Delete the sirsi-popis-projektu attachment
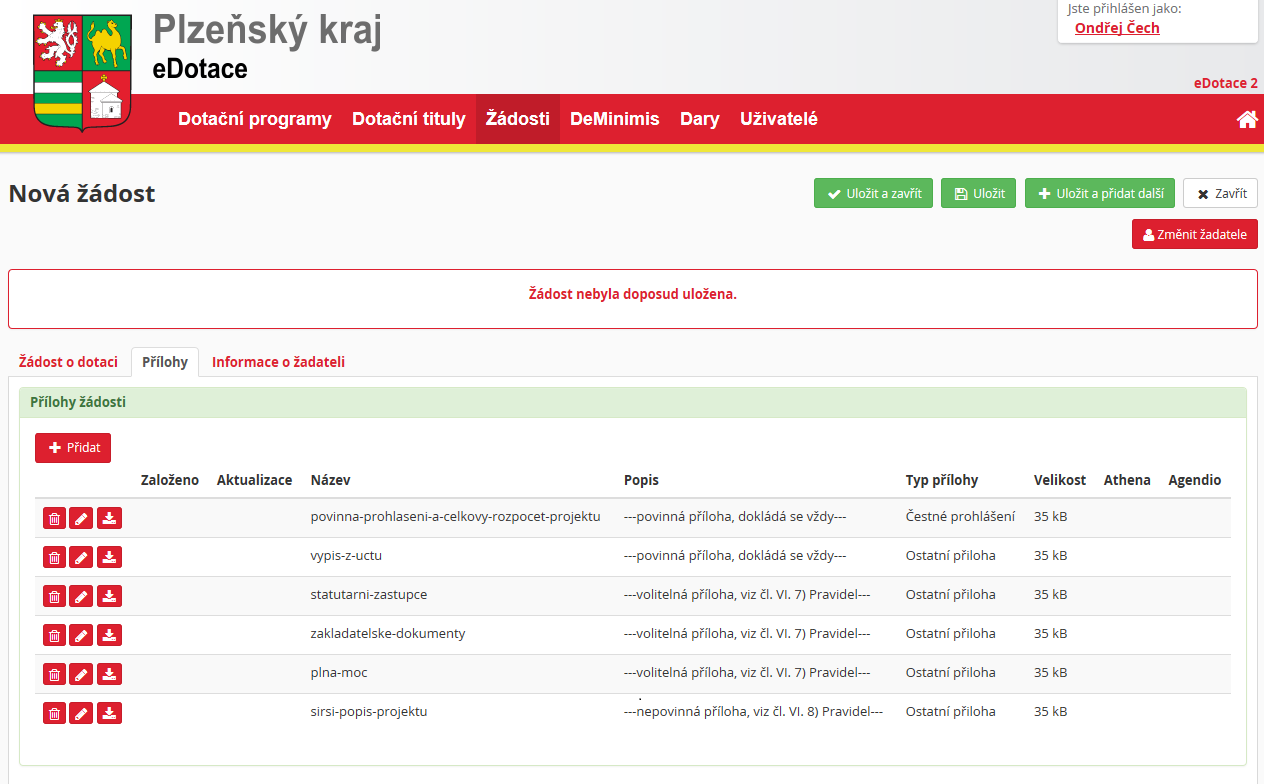The height and width of the screenshot is (784, 1264). (55, 713)
